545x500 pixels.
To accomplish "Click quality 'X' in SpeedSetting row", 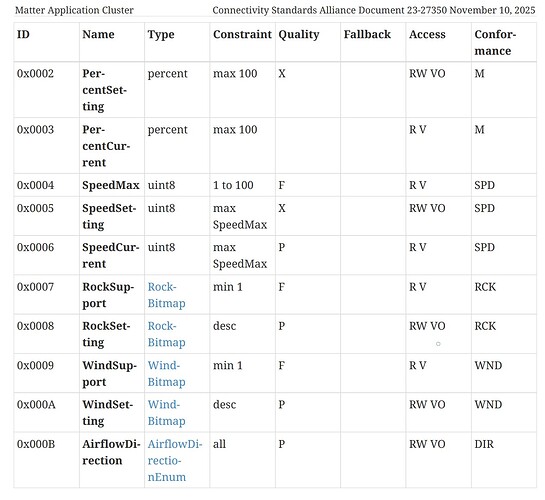I will (282, 208).
